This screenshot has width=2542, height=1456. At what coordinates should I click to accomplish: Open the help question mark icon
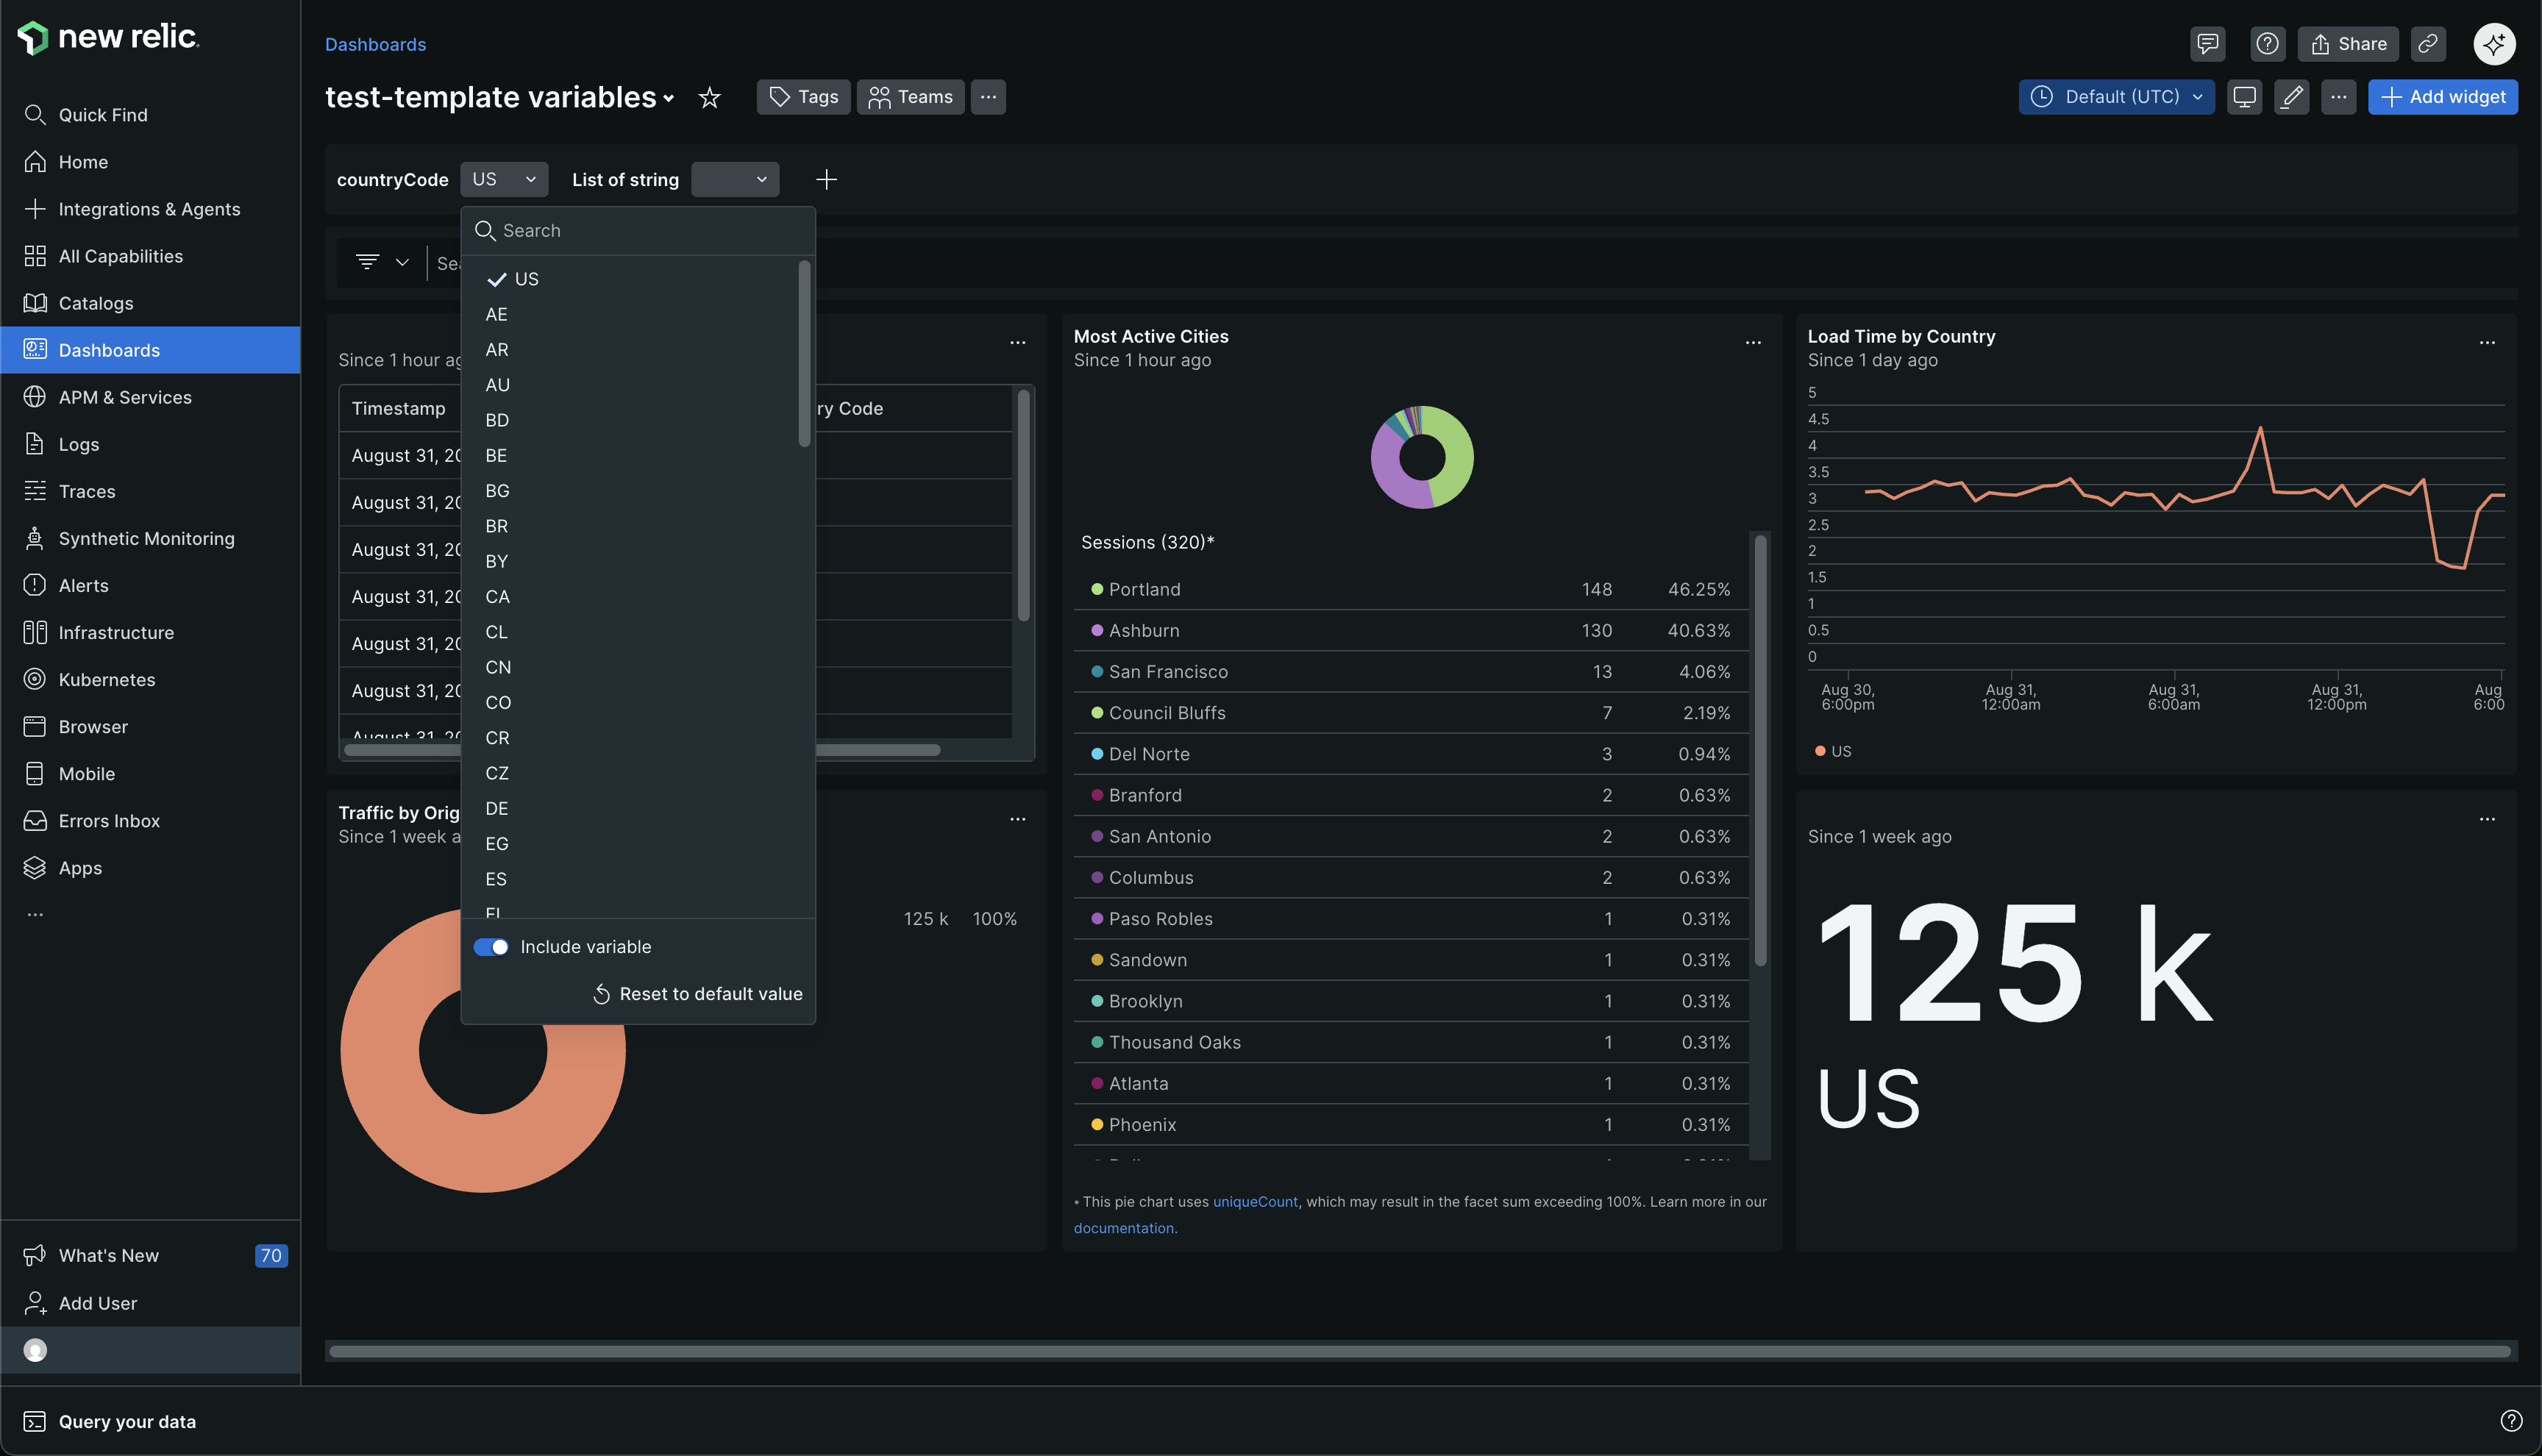(2267, 44)
